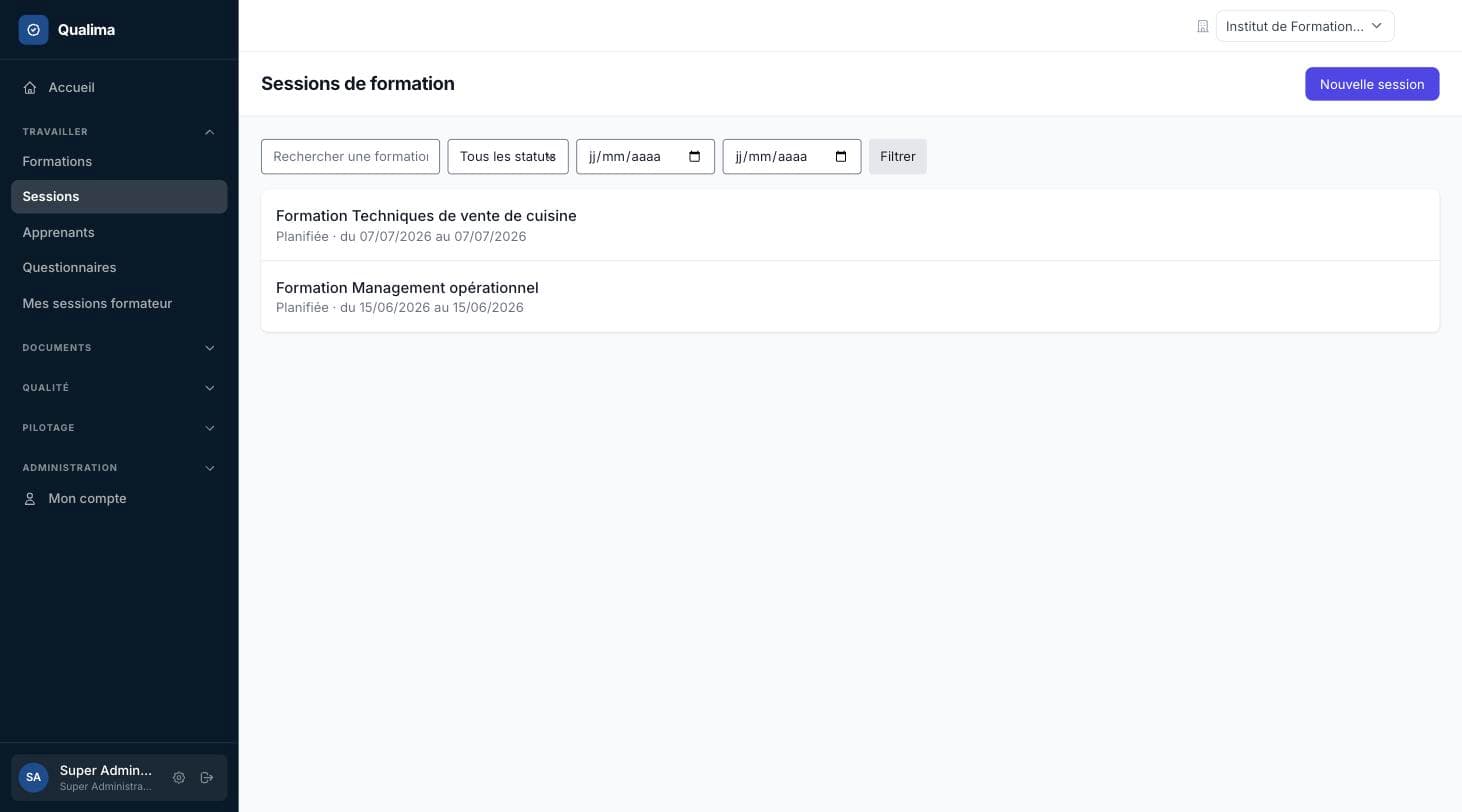Click 'du 07/07/2026 au 07/07/2026' text
Viewport: 1462px width, 812px height.
433,237
